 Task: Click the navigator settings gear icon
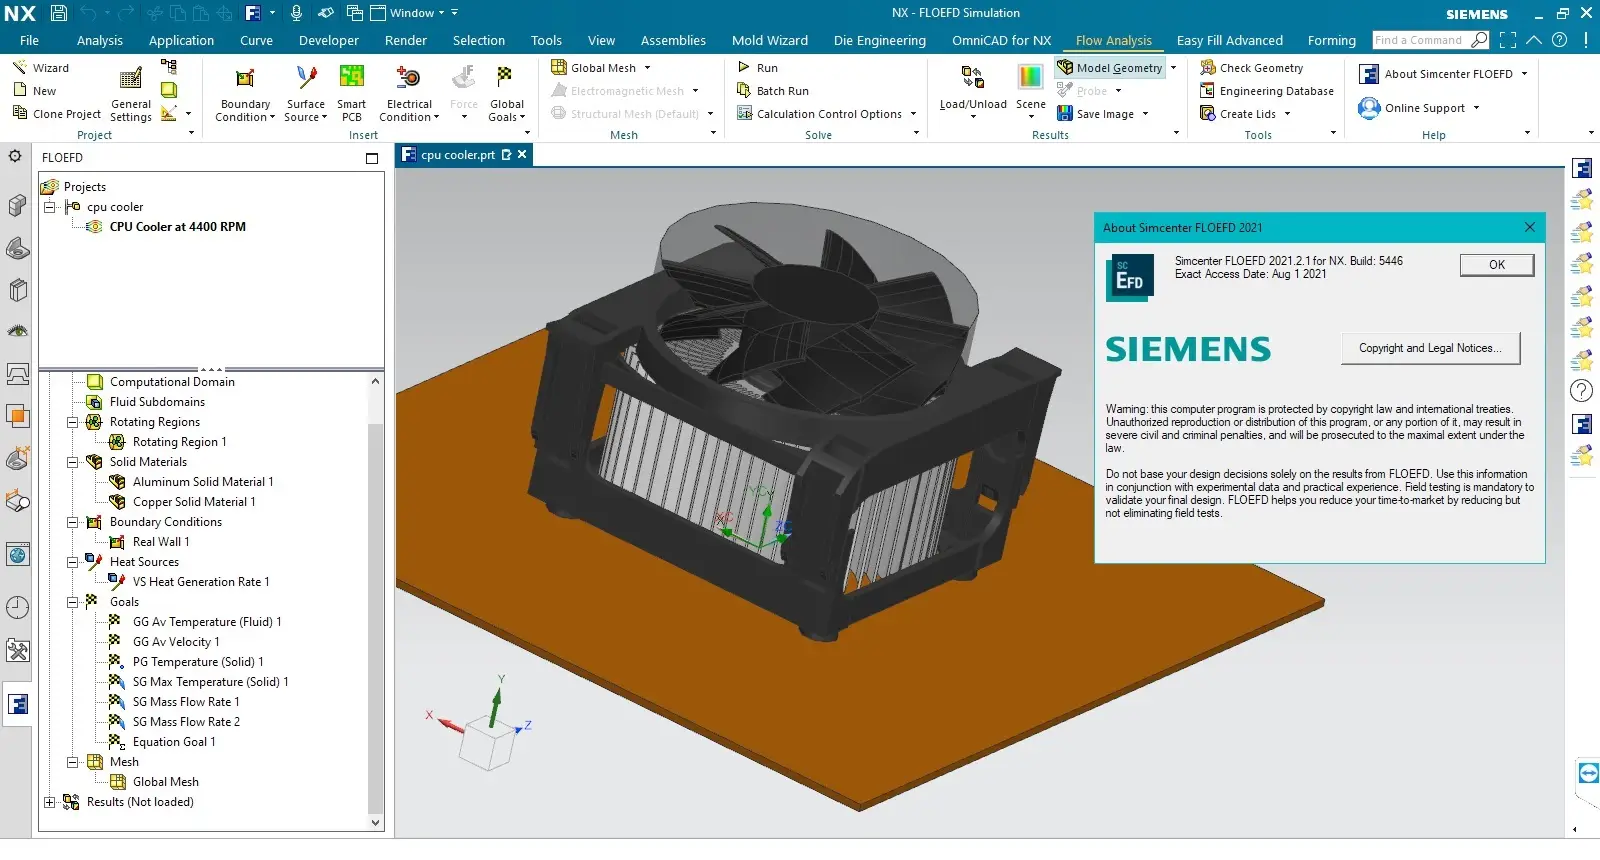15,156
